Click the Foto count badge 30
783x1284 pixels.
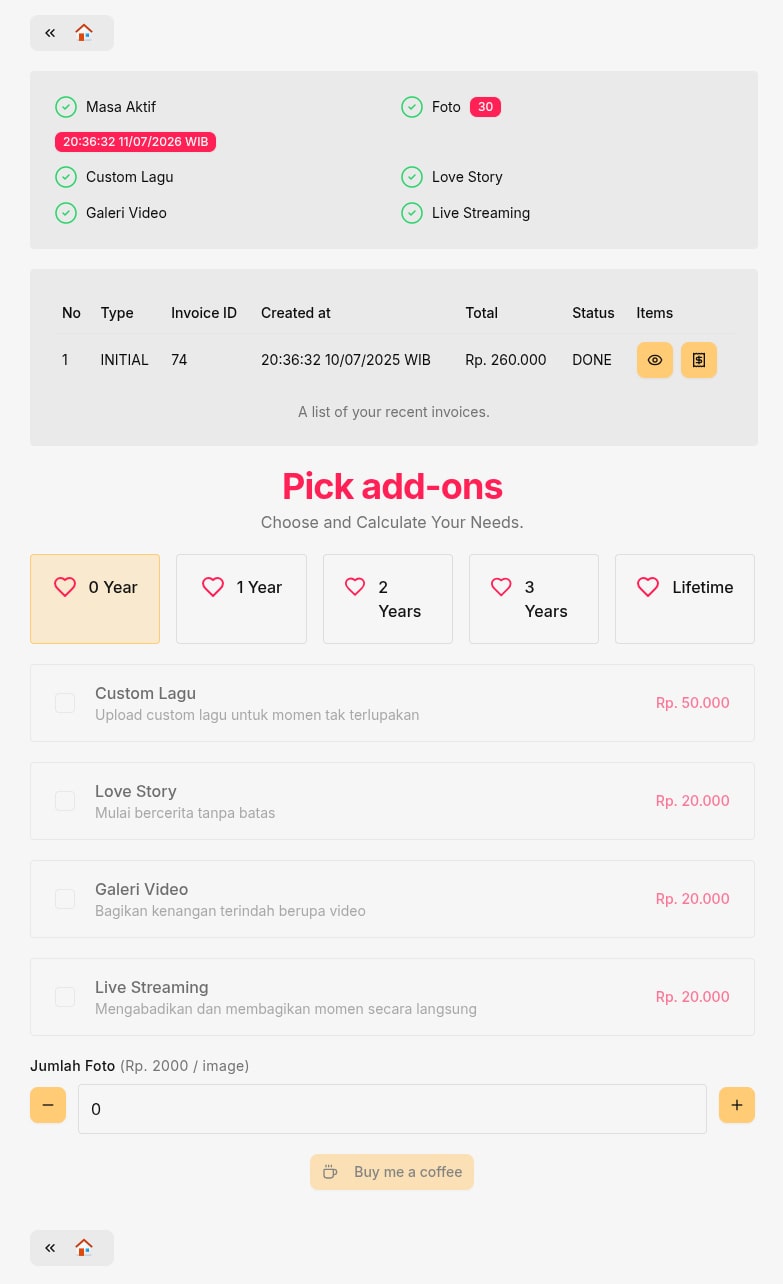click(485, 107)
